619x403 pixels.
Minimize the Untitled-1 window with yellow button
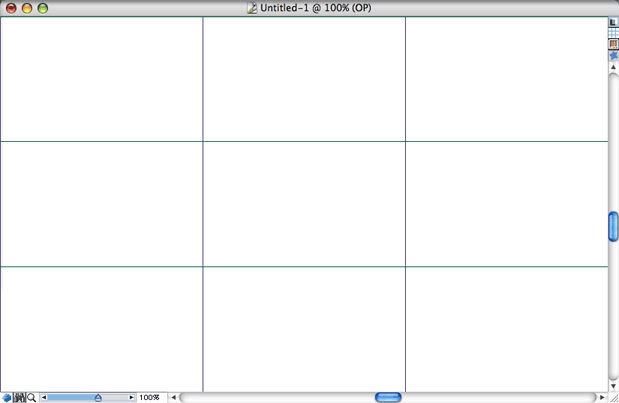pos(27,8)
